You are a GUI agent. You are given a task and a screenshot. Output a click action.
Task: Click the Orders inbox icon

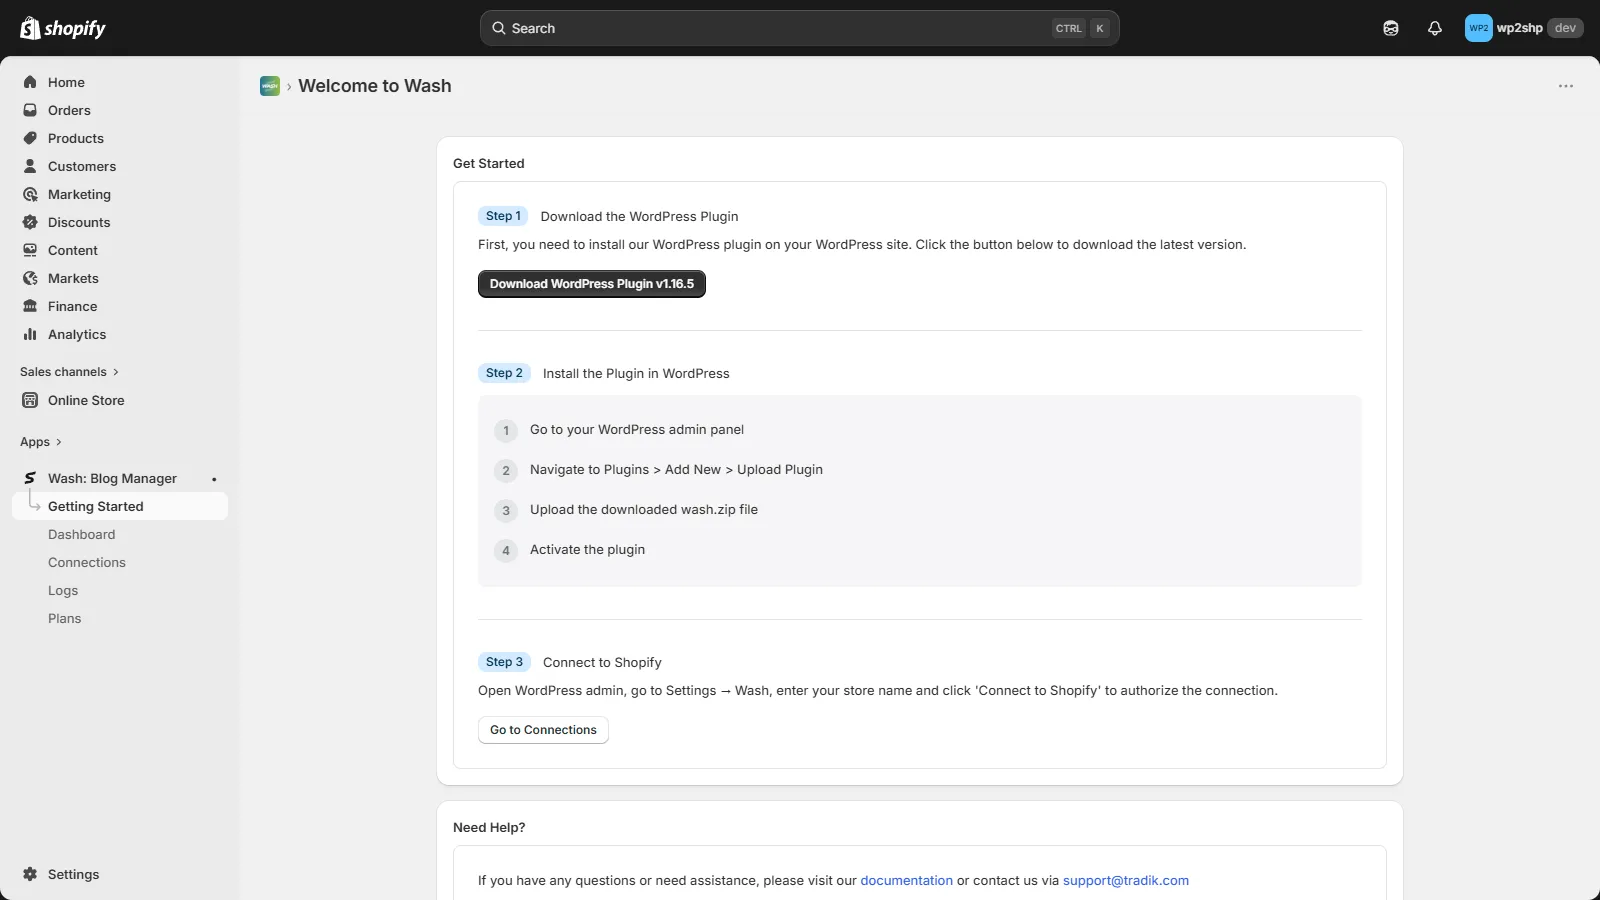(x=30, y=110)
